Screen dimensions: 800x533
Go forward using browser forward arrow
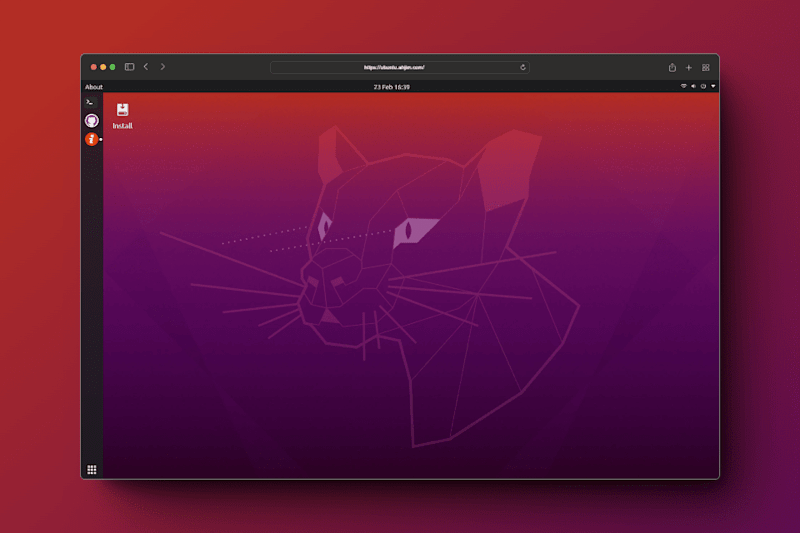163,67
